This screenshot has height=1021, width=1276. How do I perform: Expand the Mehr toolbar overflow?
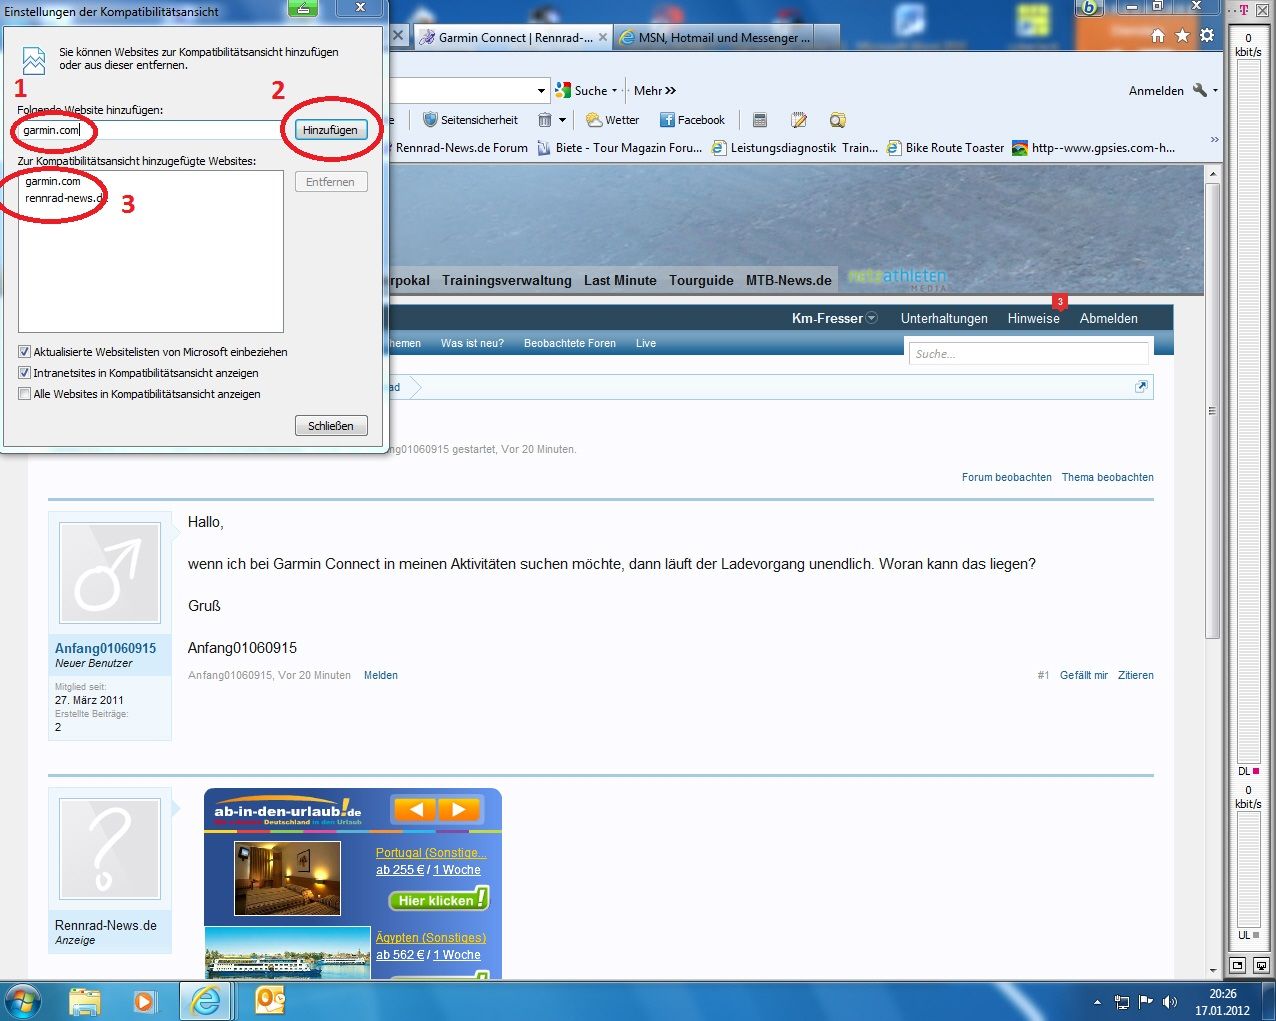(655, 91)
